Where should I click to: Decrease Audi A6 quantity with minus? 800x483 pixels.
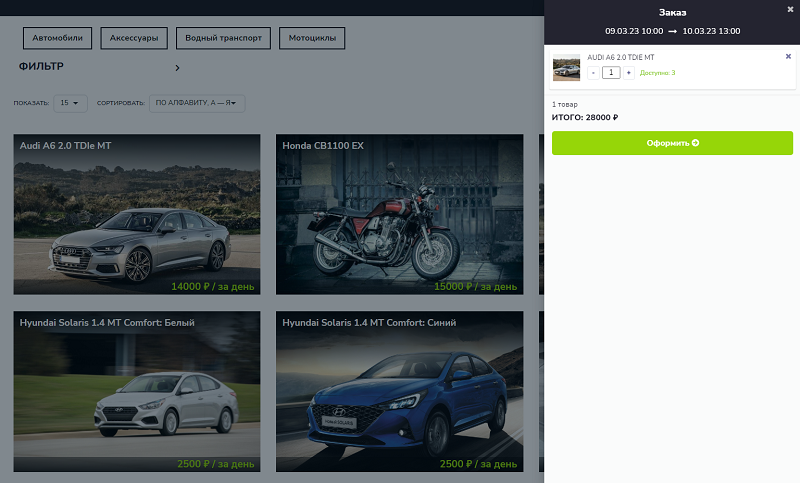pos(593,73)
